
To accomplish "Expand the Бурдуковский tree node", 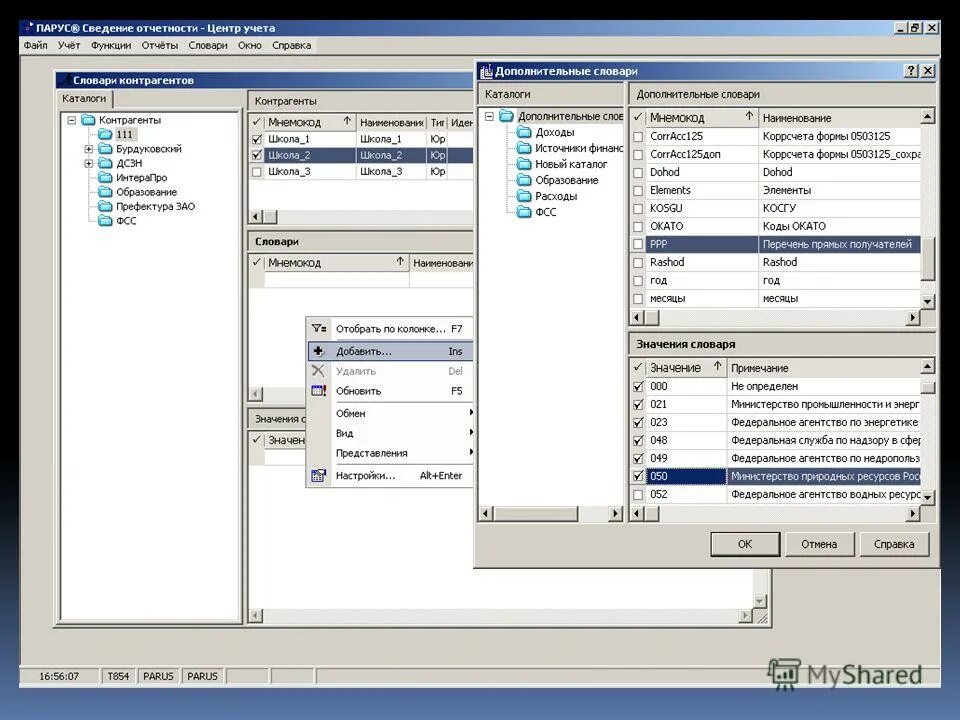I will 89,149.
